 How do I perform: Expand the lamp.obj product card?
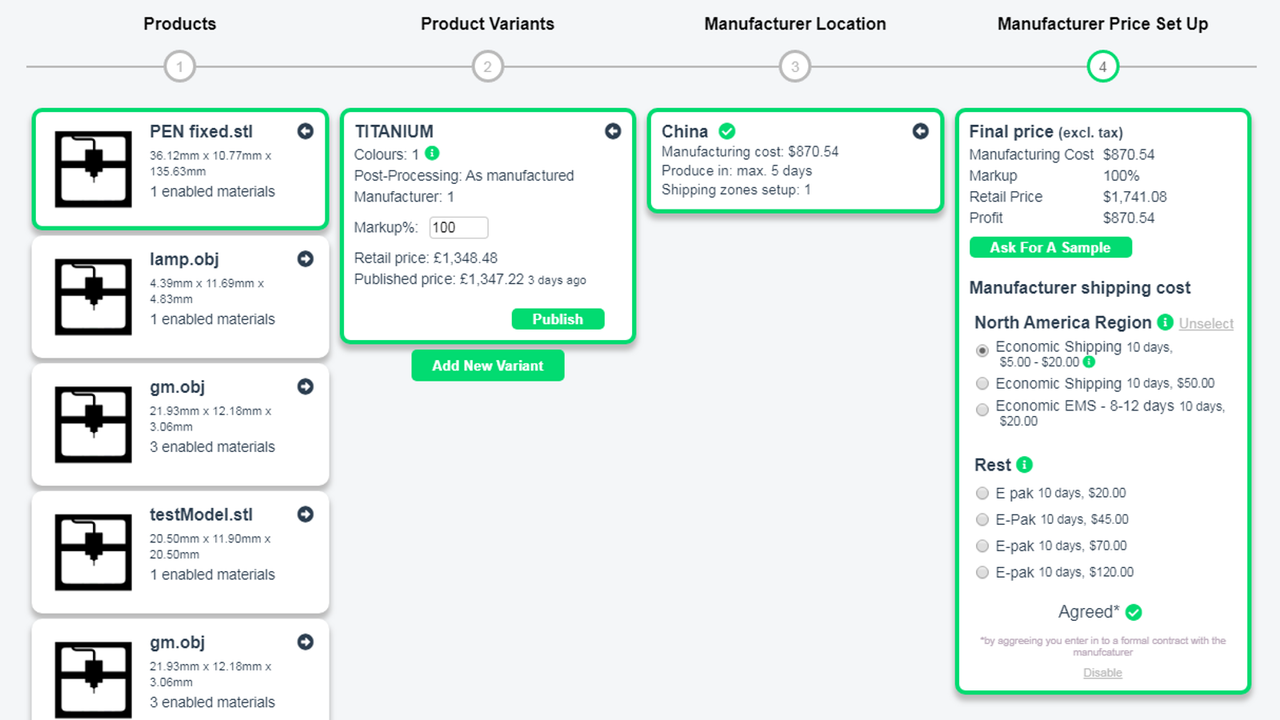click(306, 259)
